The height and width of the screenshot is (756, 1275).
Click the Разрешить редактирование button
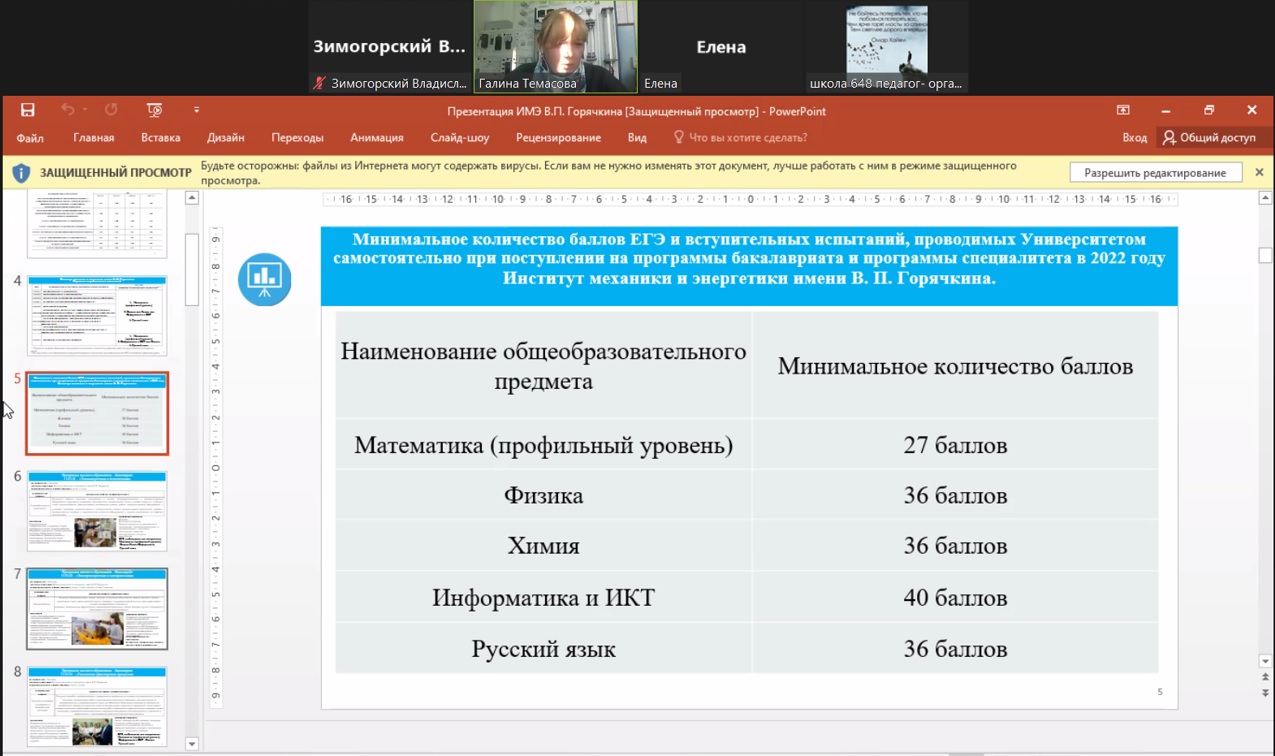pos(1154,173)
